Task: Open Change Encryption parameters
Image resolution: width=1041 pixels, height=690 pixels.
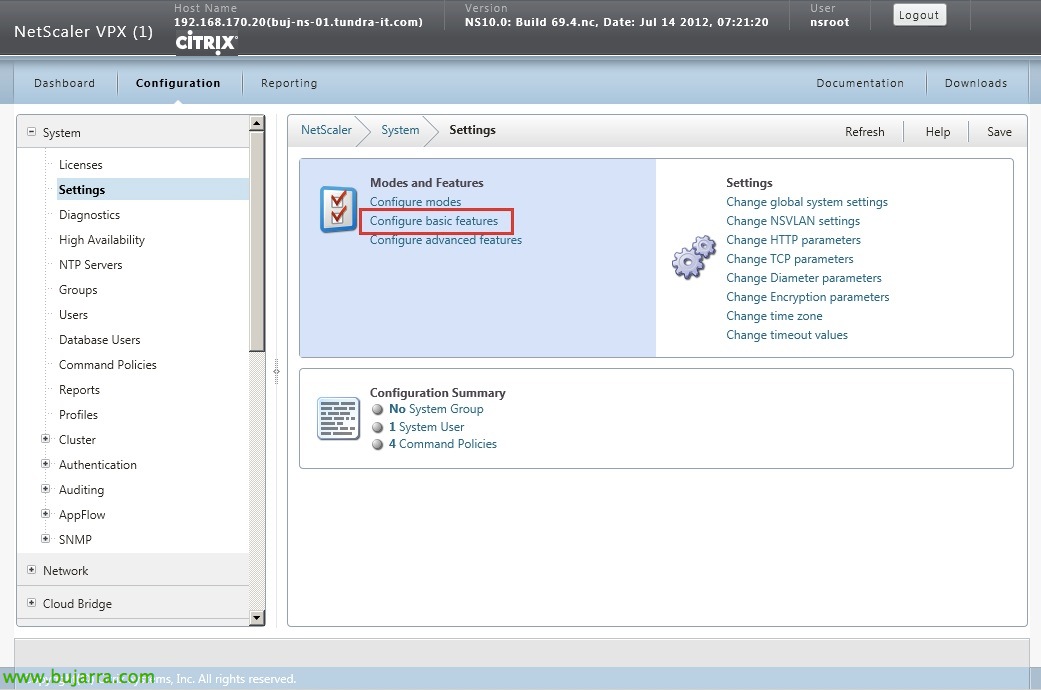Action: (x=807, y=297)
